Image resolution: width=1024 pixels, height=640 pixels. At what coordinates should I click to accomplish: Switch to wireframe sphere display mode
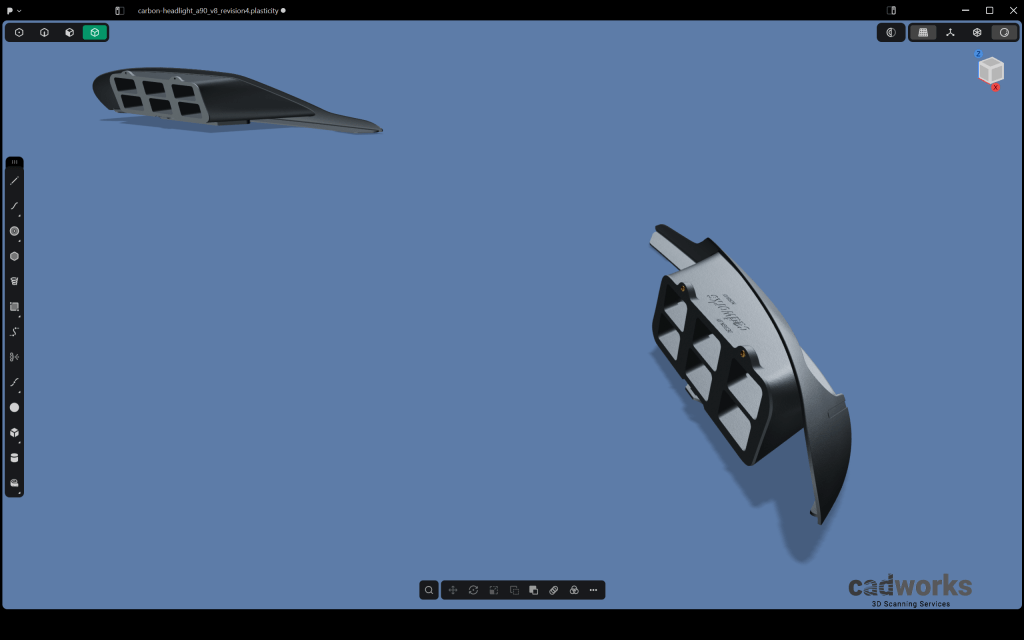(977, 32)
